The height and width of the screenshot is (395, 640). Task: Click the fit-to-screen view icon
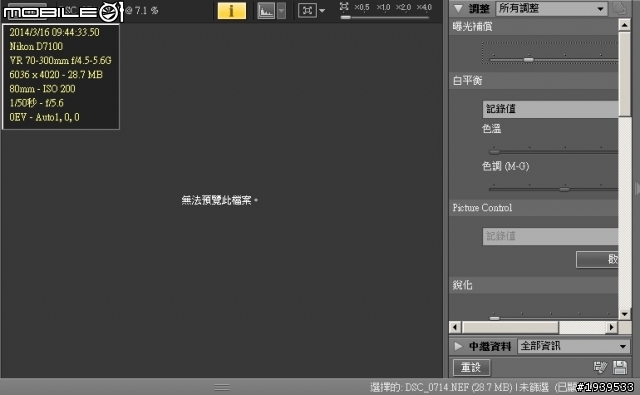[x=307, y=11]
